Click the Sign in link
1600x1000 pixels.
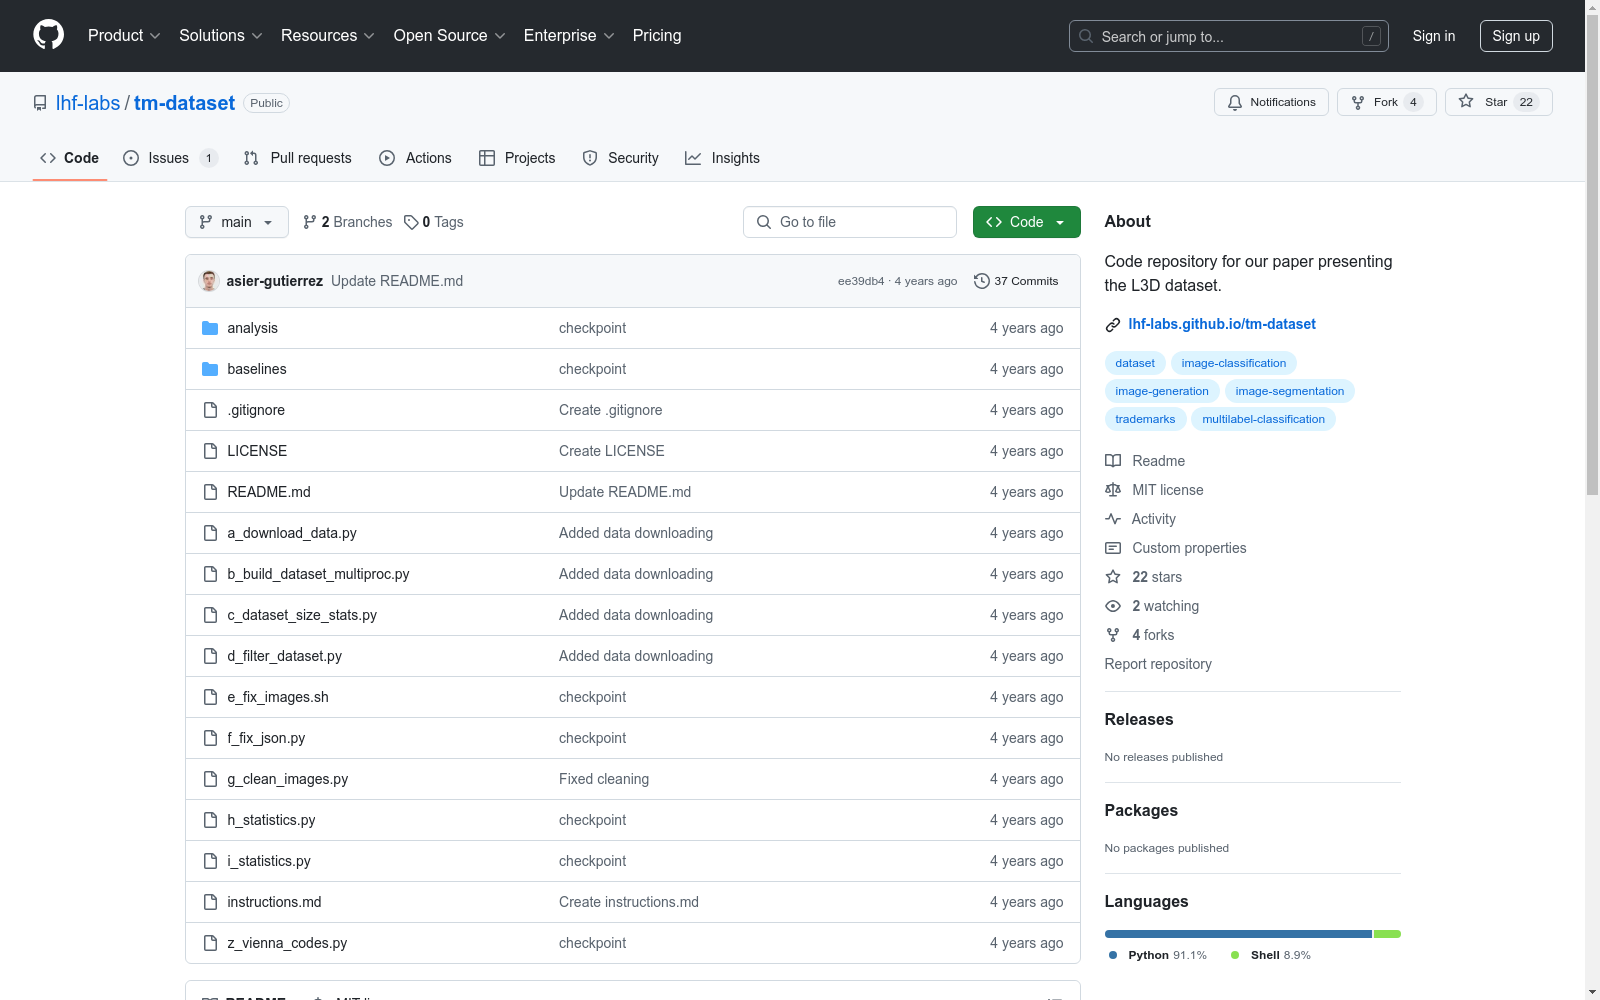coord(1434,36)
